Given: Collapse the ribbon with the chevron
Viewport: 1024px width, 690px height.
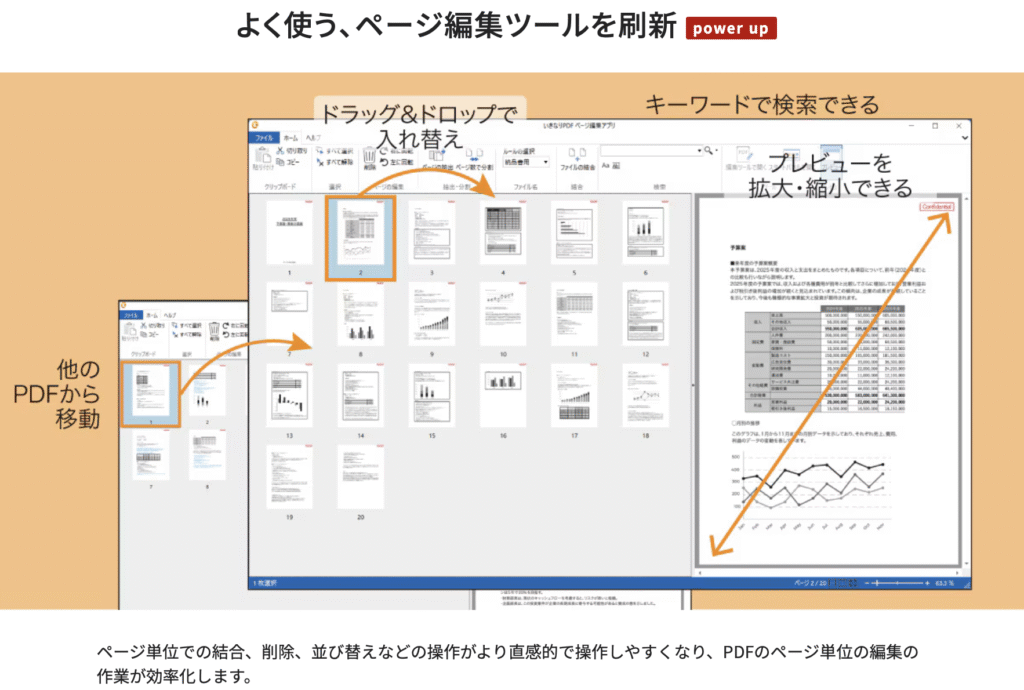Looking at the screenshot, I should [965, 138].
